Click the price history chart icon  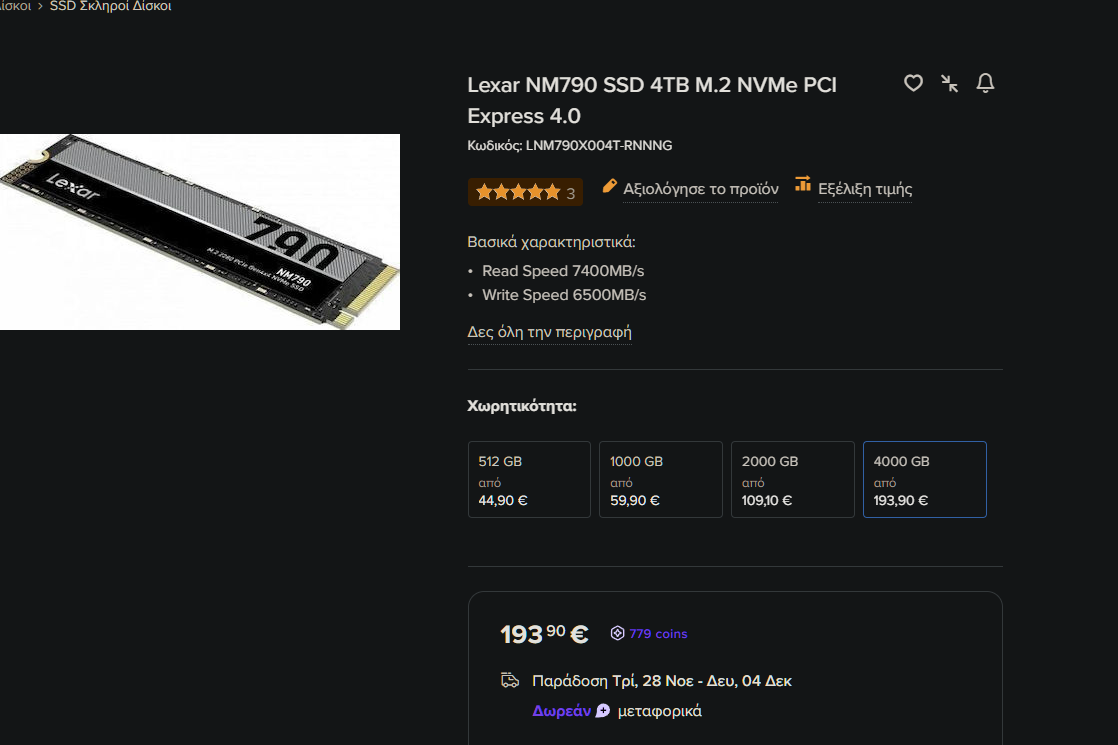tap(802, 184)
